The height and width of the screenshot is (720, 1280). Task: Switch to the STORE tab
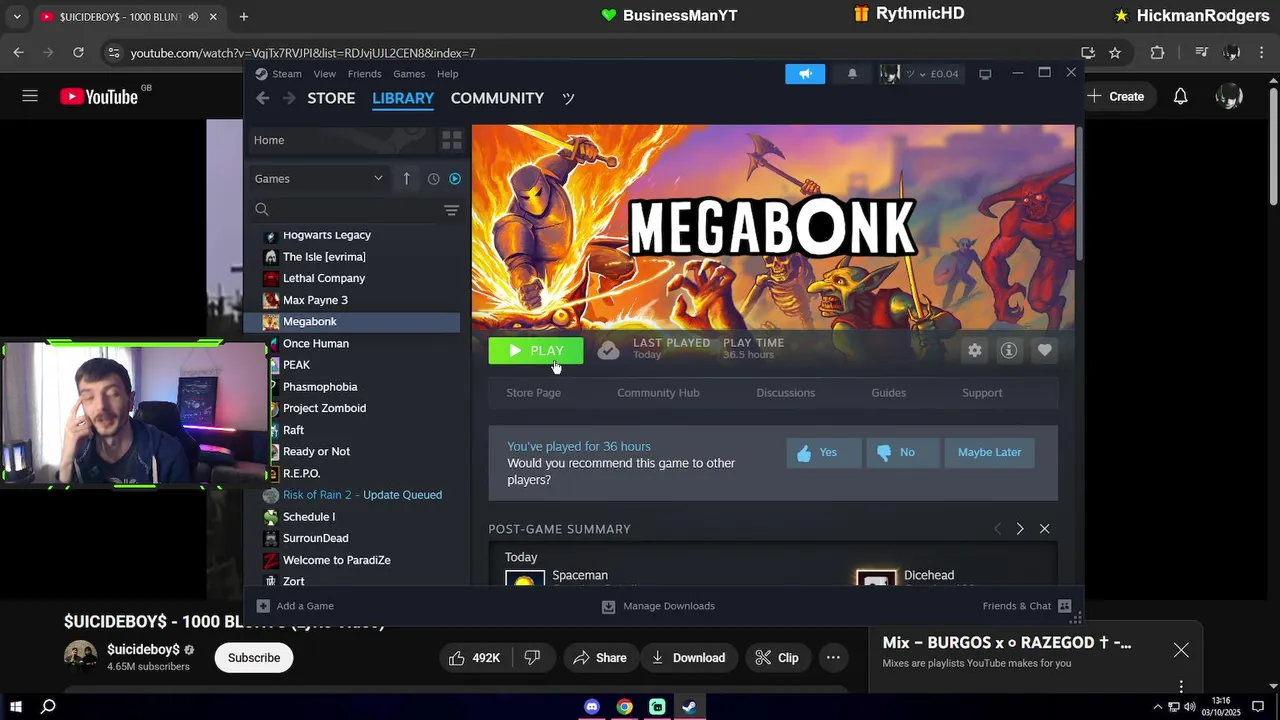[x=331, y=98]
